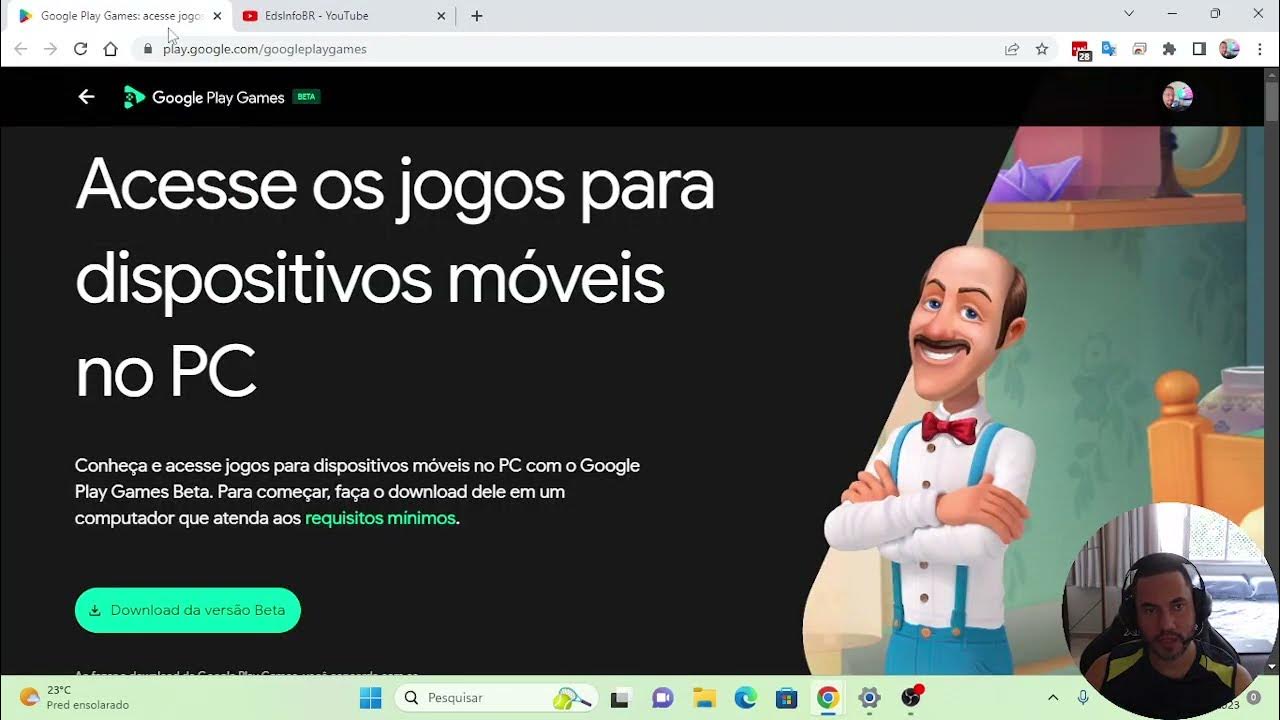The height and width of the screenshot is (720, 1280).
Task: Click the padlock site info icon
Action: tap(147, 49)
